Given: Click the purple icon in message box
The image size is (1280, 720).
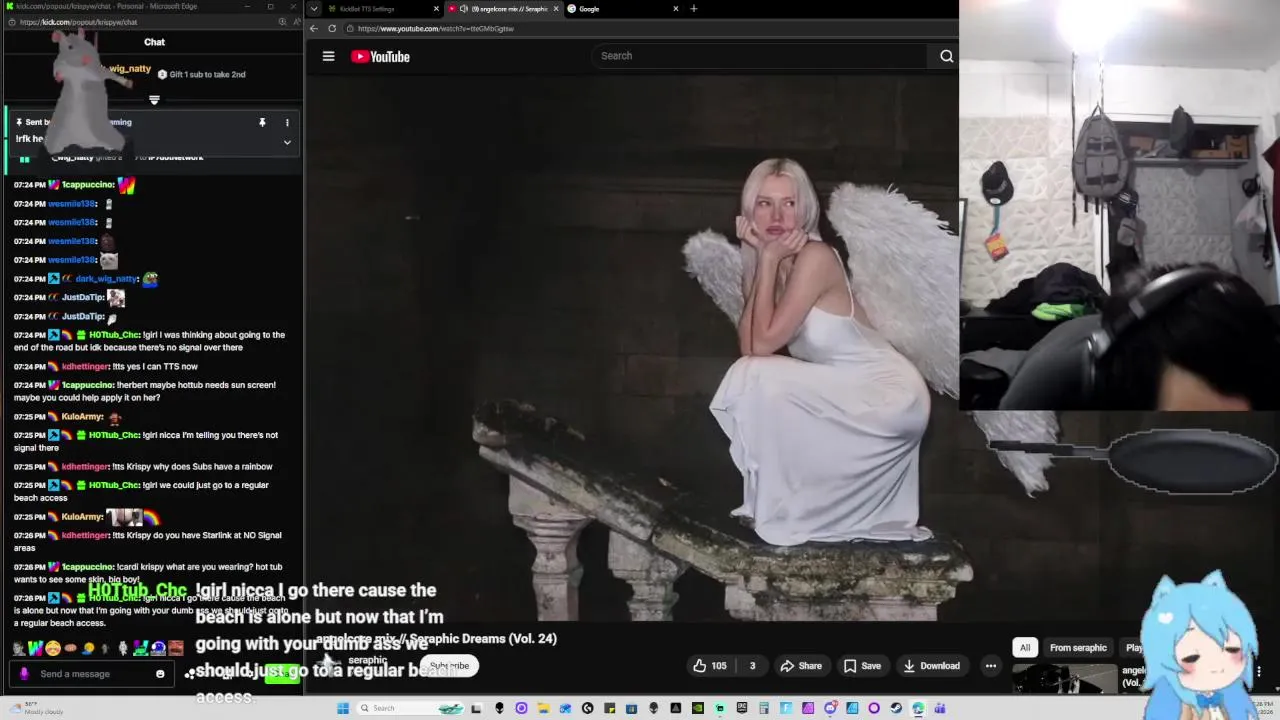Looking at the screenshot, I should pos(24,674).
